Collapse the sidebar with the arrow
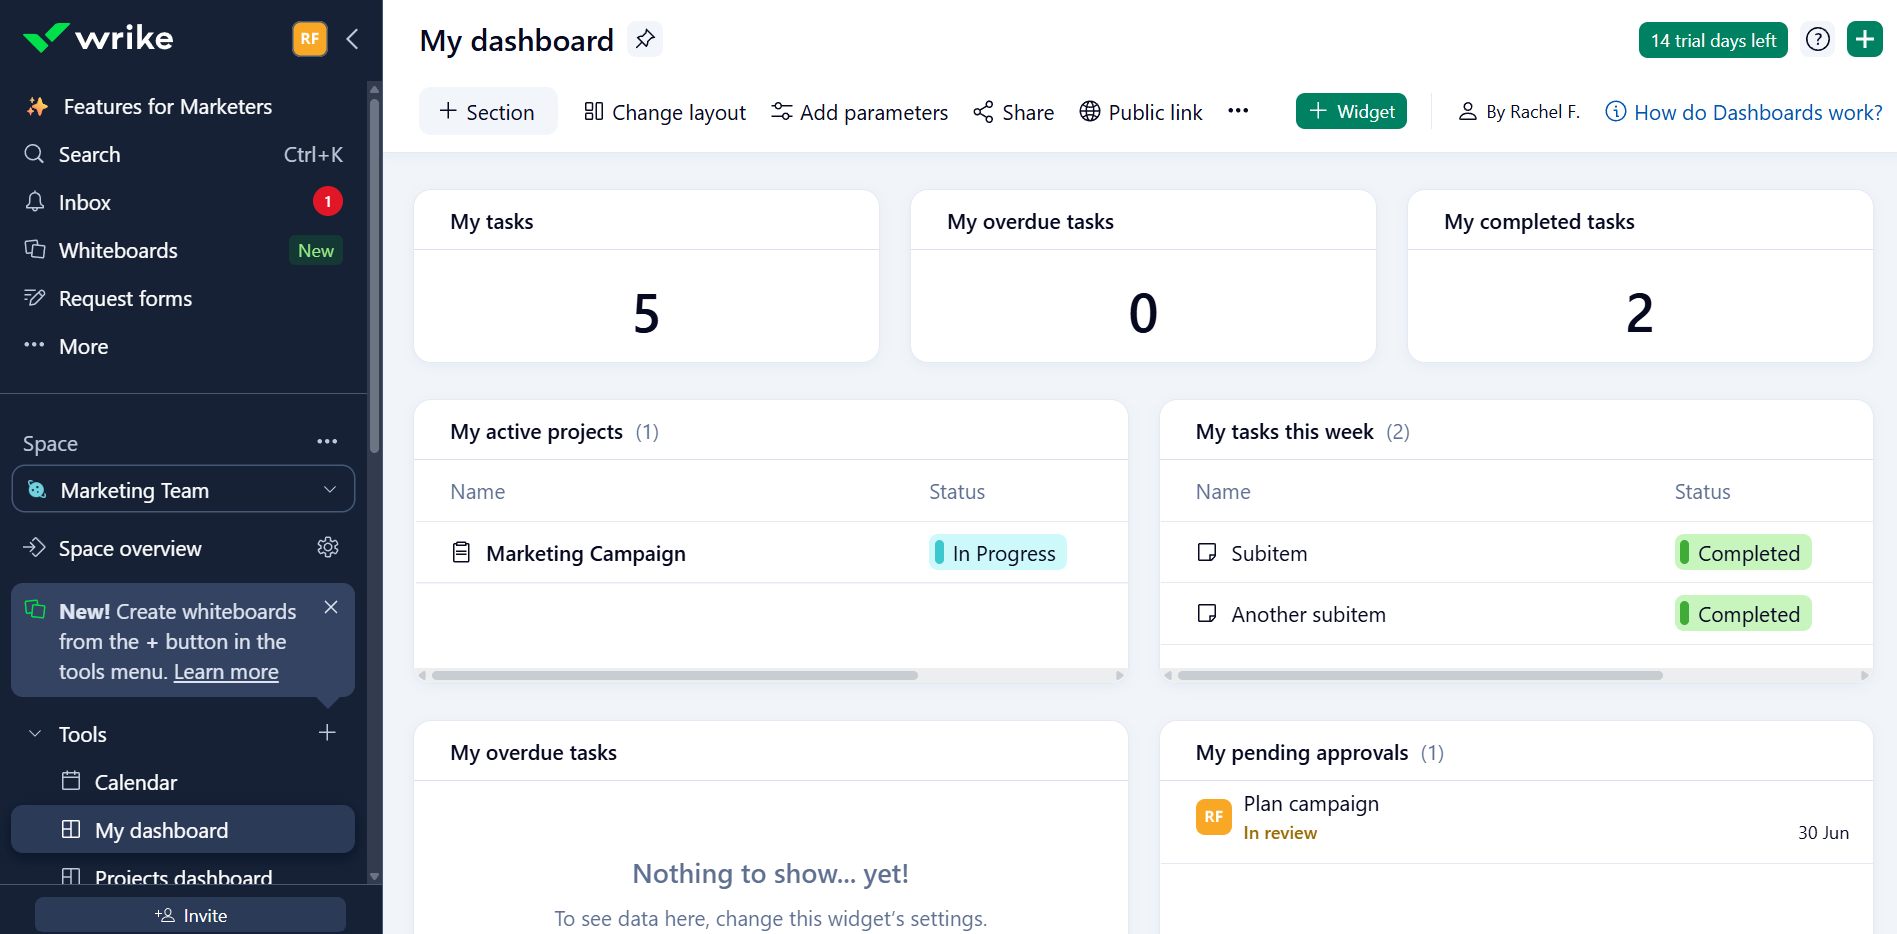Screen dimensions: 1897x934 (x=352, y=39)
